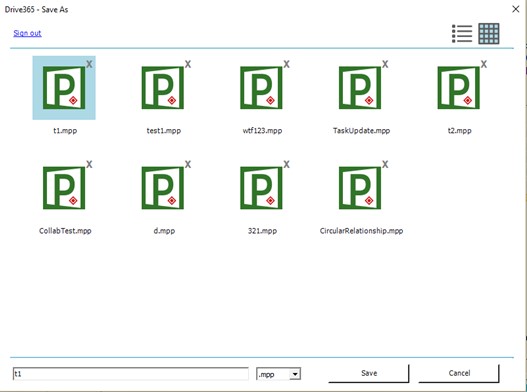Image resolution: width=527 pixels, height=392 pixels.
Task: Click the TaskUpdate.mpp file name label
Action: (361, 130)
